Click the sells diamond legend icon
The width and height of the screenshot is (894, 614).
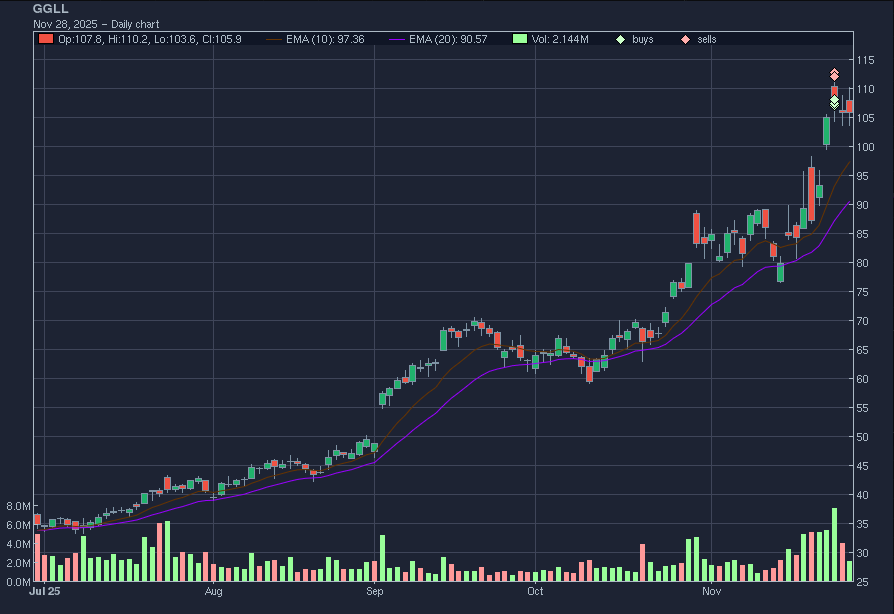pos(685,39)
